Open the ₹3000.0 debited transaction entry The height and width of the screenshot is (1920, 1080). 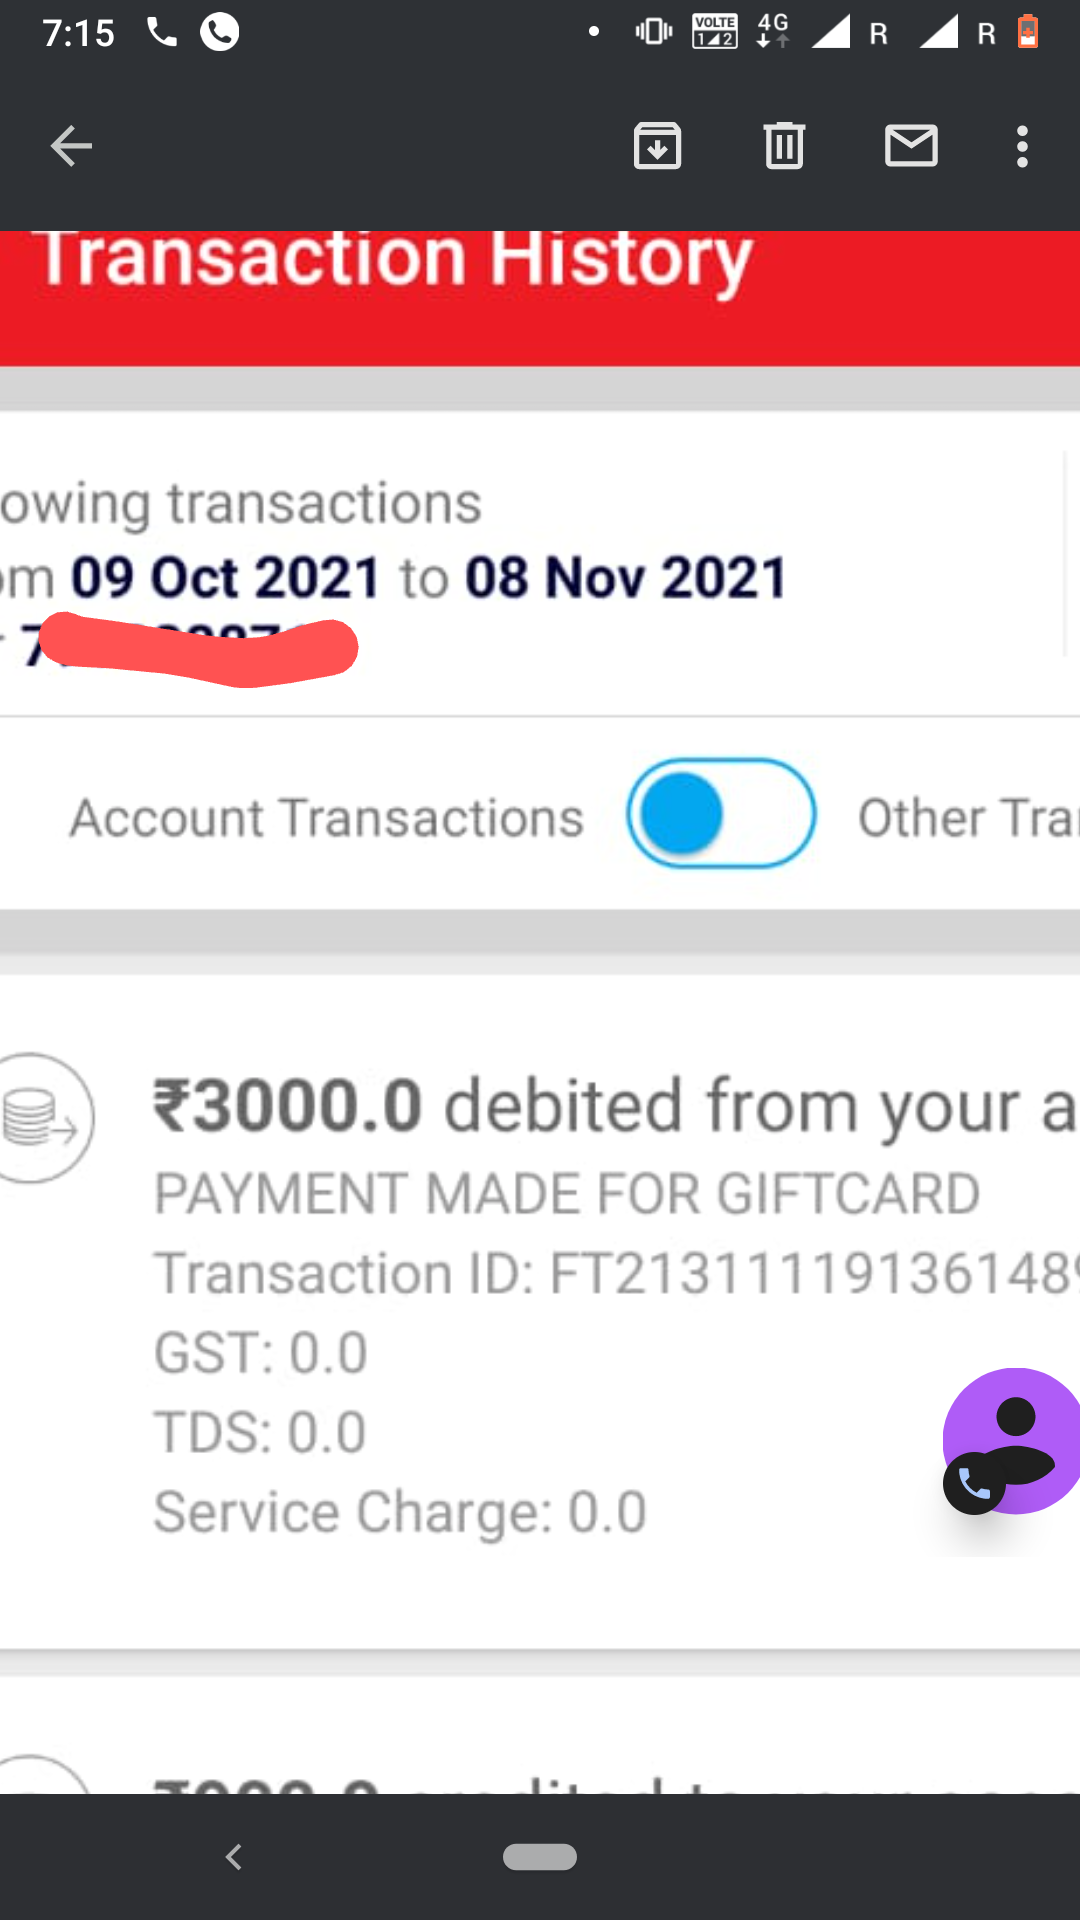click(x=612, y=1107)
